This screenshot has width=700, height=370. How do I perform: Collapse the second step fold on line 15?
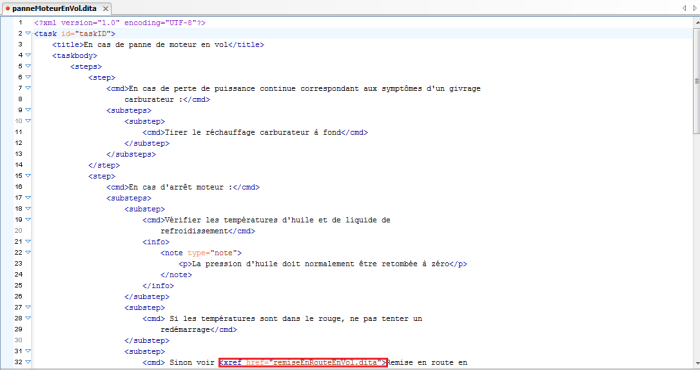(x=28, y=175)
